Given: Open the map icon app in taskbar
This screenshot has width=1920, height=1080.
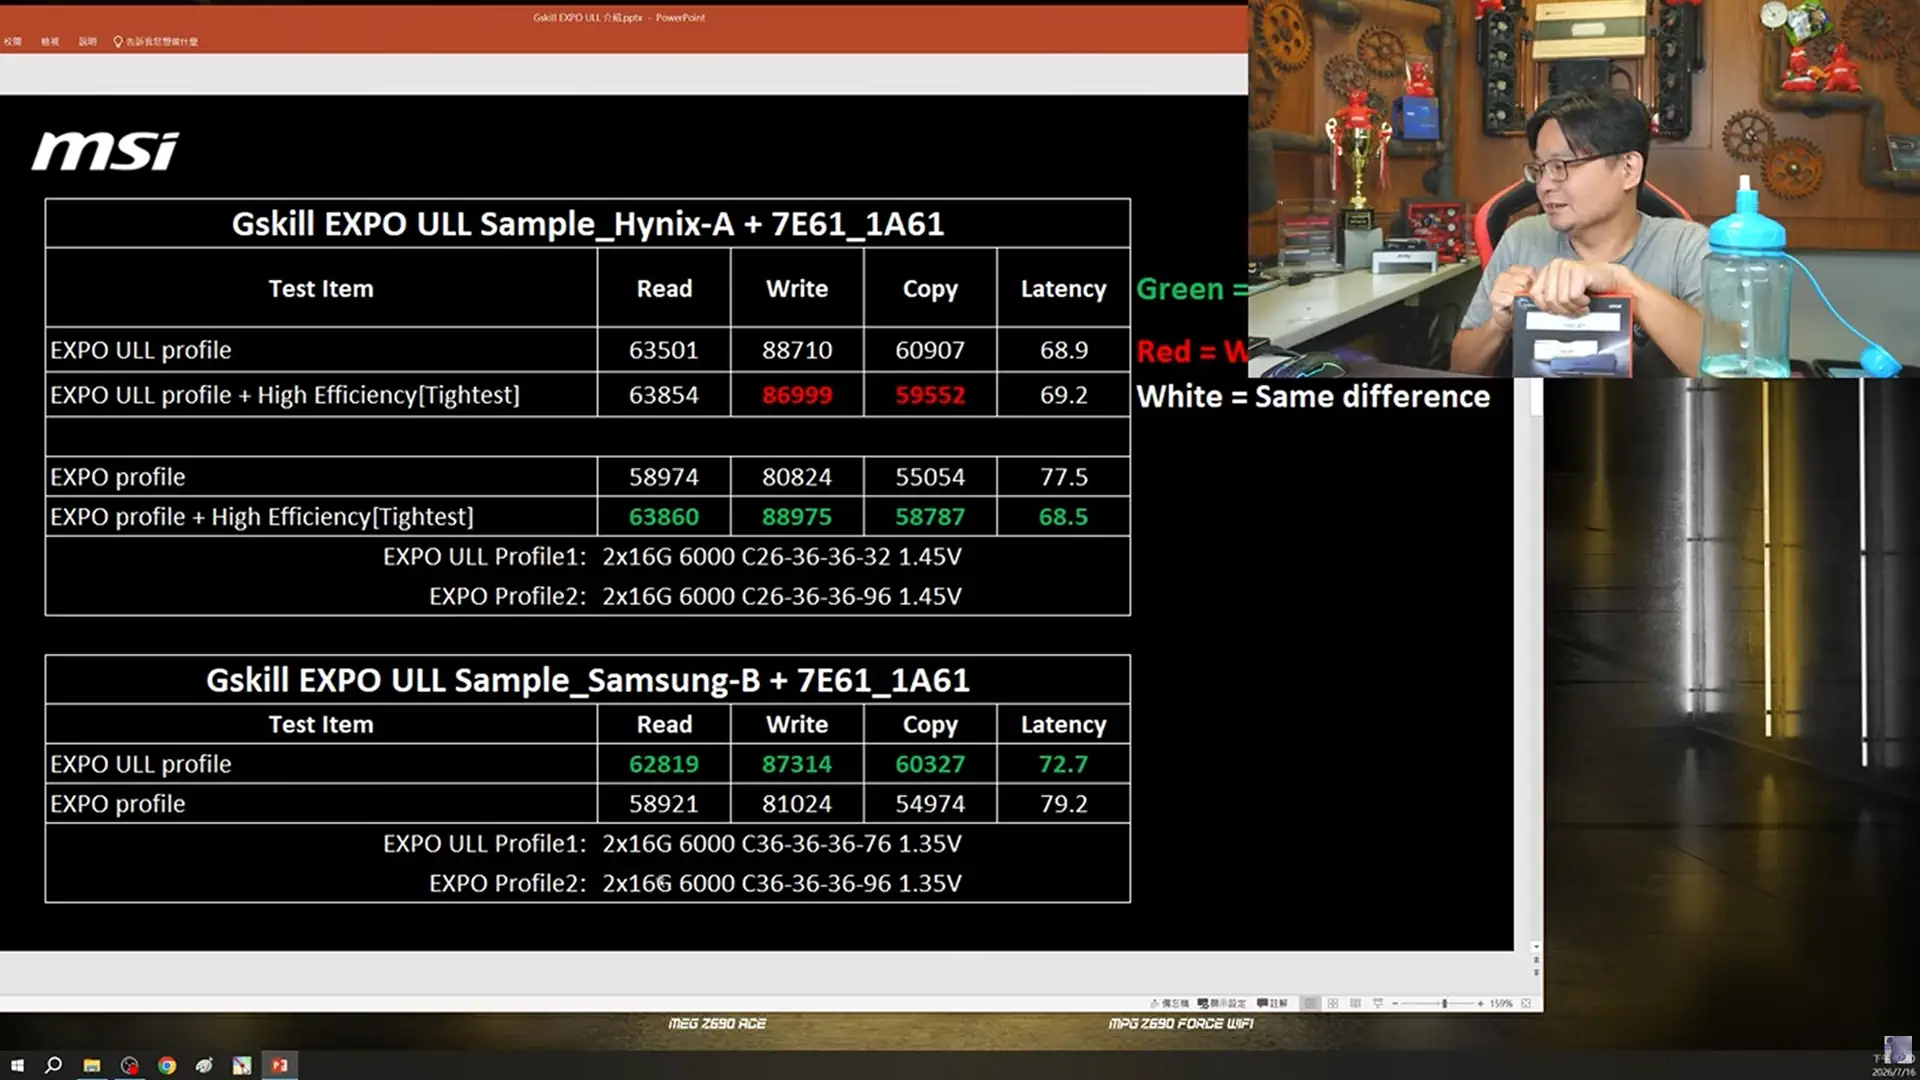Looking at the screenshot, I should coord(242,1065).
